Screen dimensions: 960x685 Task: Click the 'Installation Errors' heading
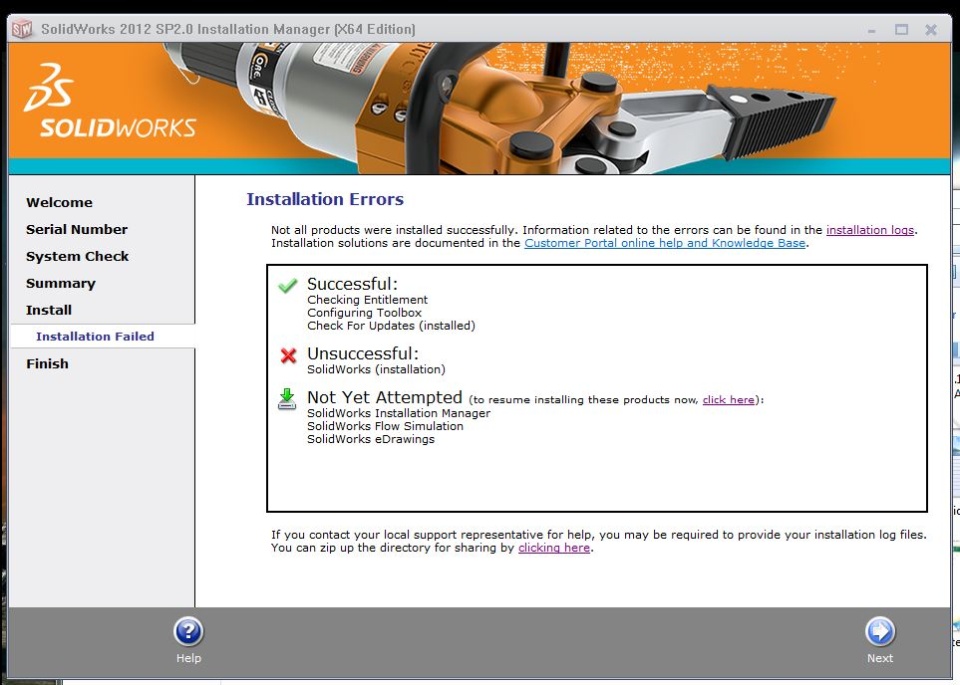pos(325,199)
